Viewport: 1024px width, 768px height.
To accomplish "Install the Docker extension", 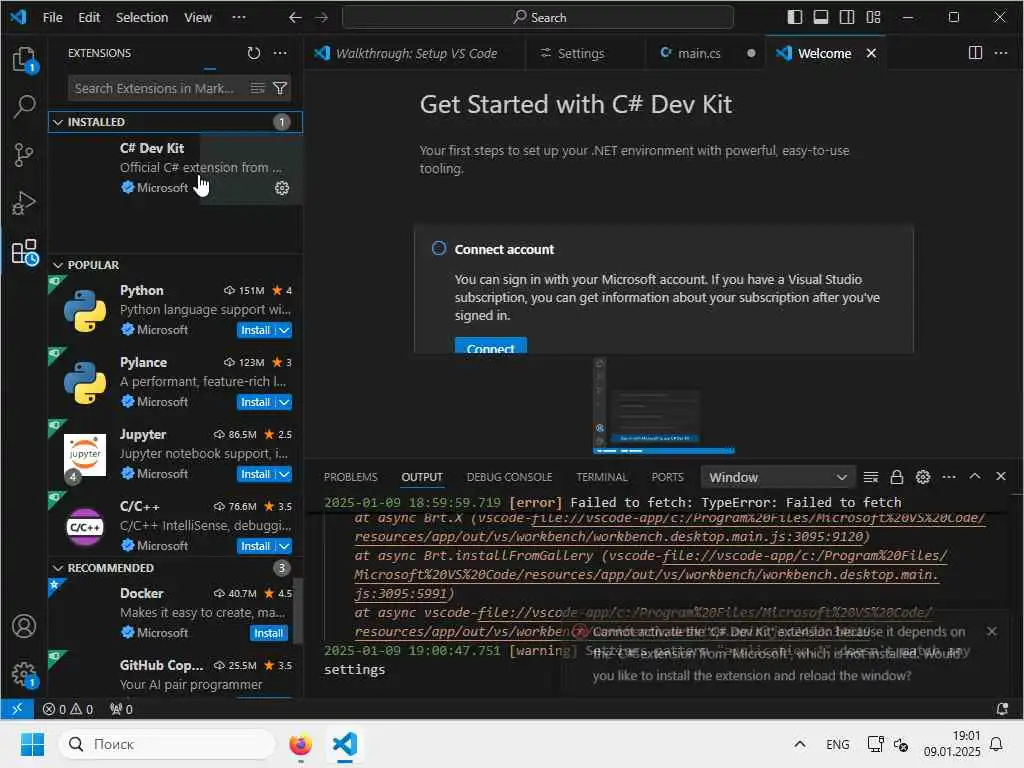I will pos(268,633).
